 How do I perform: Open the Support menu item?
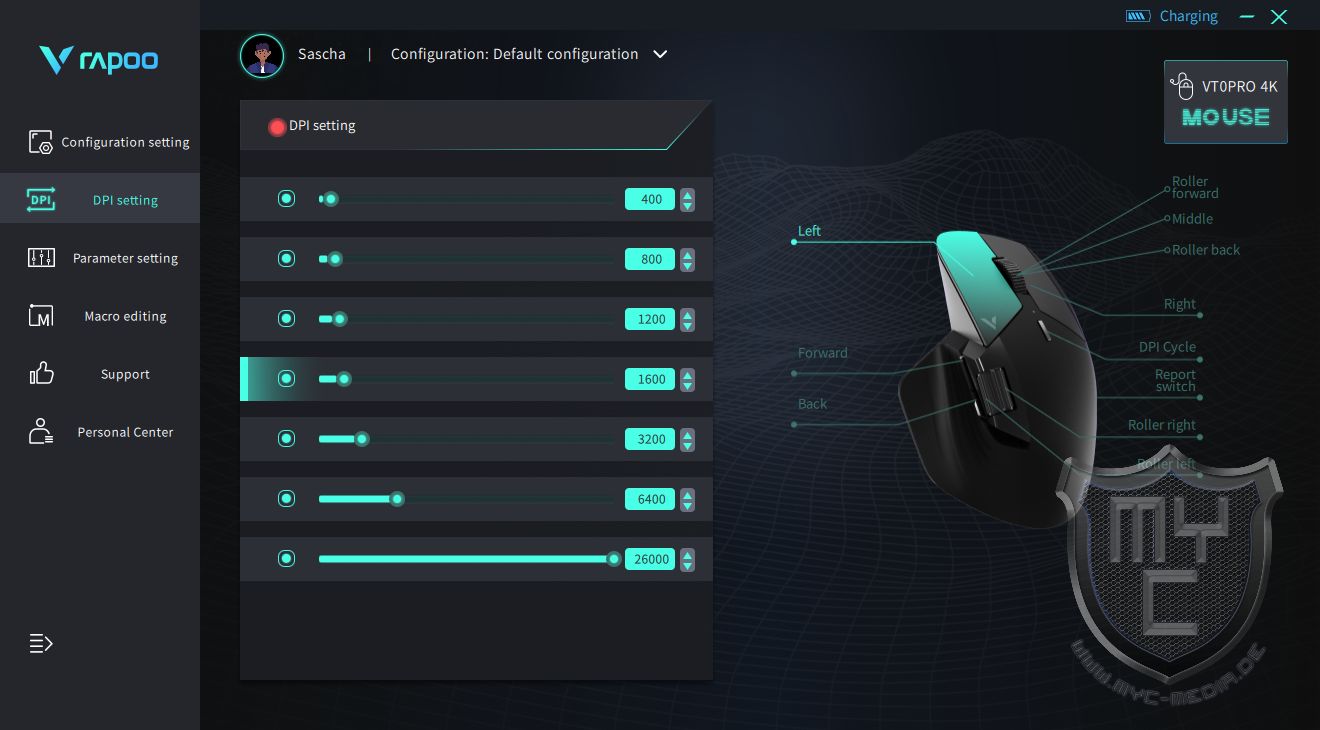[x=100, y=374]
